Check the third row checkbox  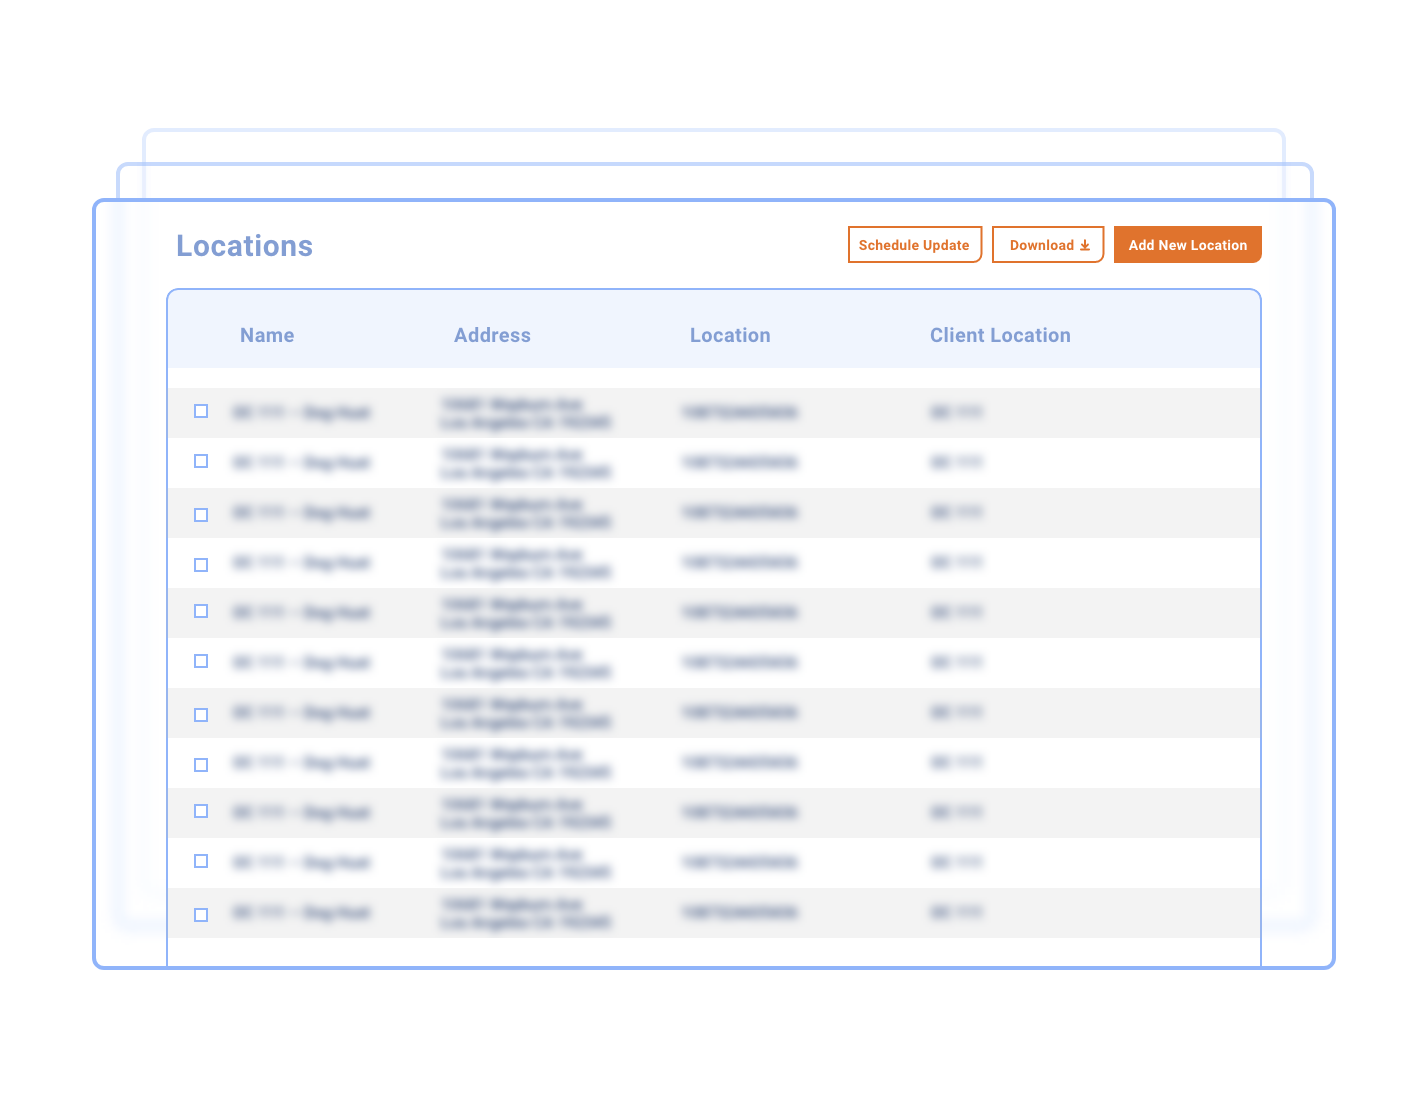point(201,515)
